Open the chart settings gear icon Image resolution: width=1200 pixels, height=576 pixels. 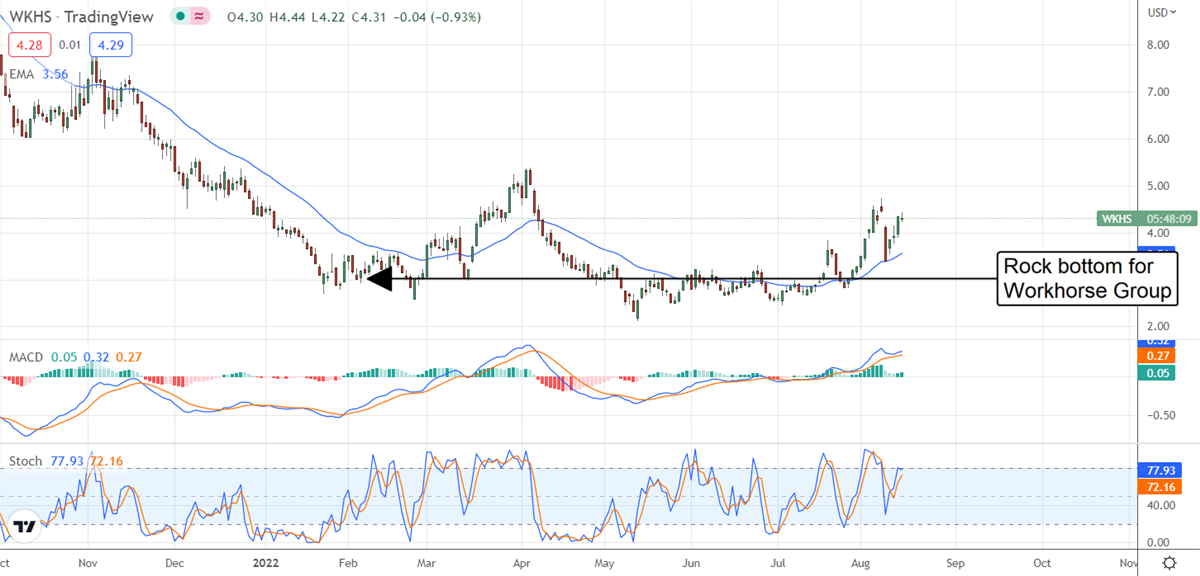[x=1169, y=564]
